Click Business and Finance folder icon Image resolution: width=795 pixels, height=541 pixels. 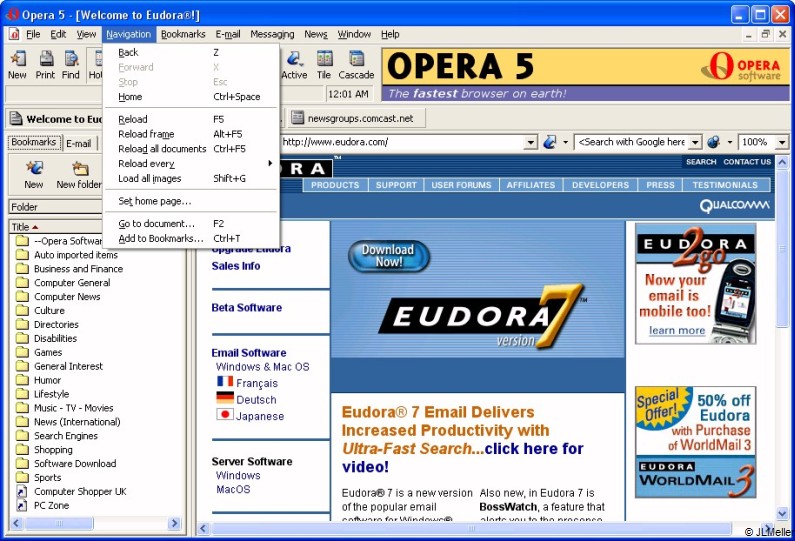[x=22, y=269]
